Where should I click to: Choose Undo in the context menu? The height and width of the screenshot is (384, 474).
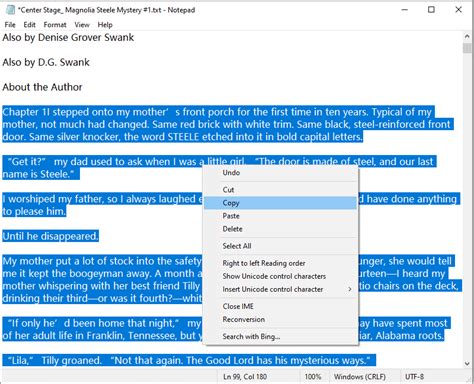coord(281,173)
